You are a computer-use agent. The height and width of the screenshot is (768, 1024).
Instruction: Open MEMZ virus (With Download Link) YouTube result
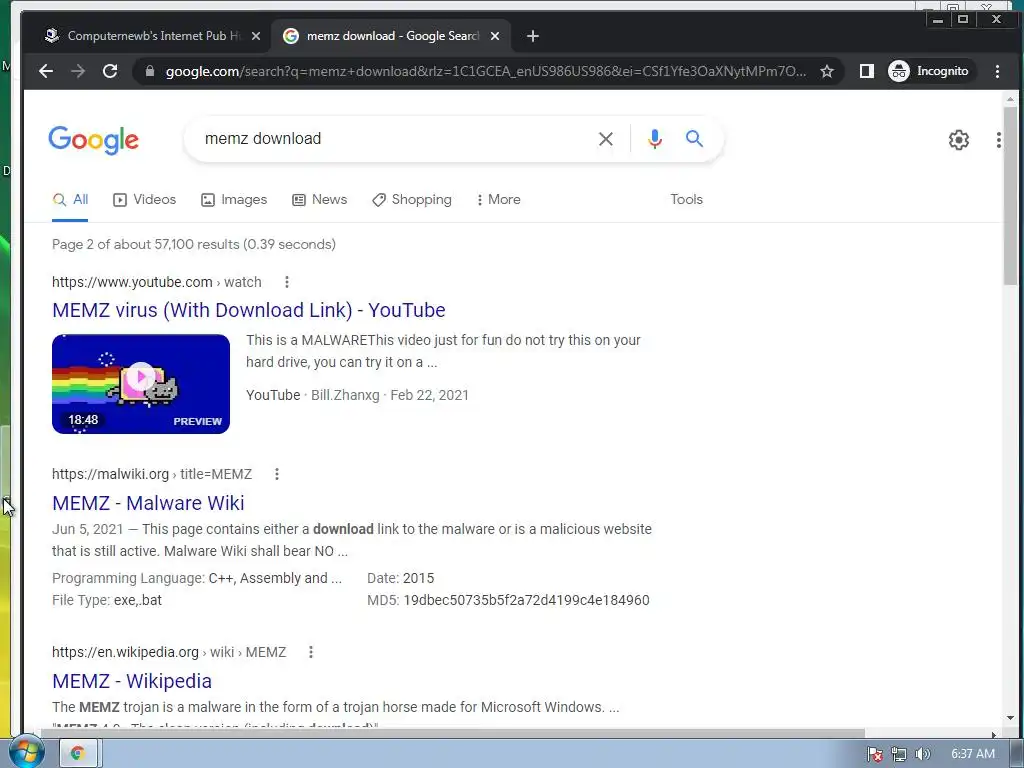pyautogui.click(x=249, y=310)
